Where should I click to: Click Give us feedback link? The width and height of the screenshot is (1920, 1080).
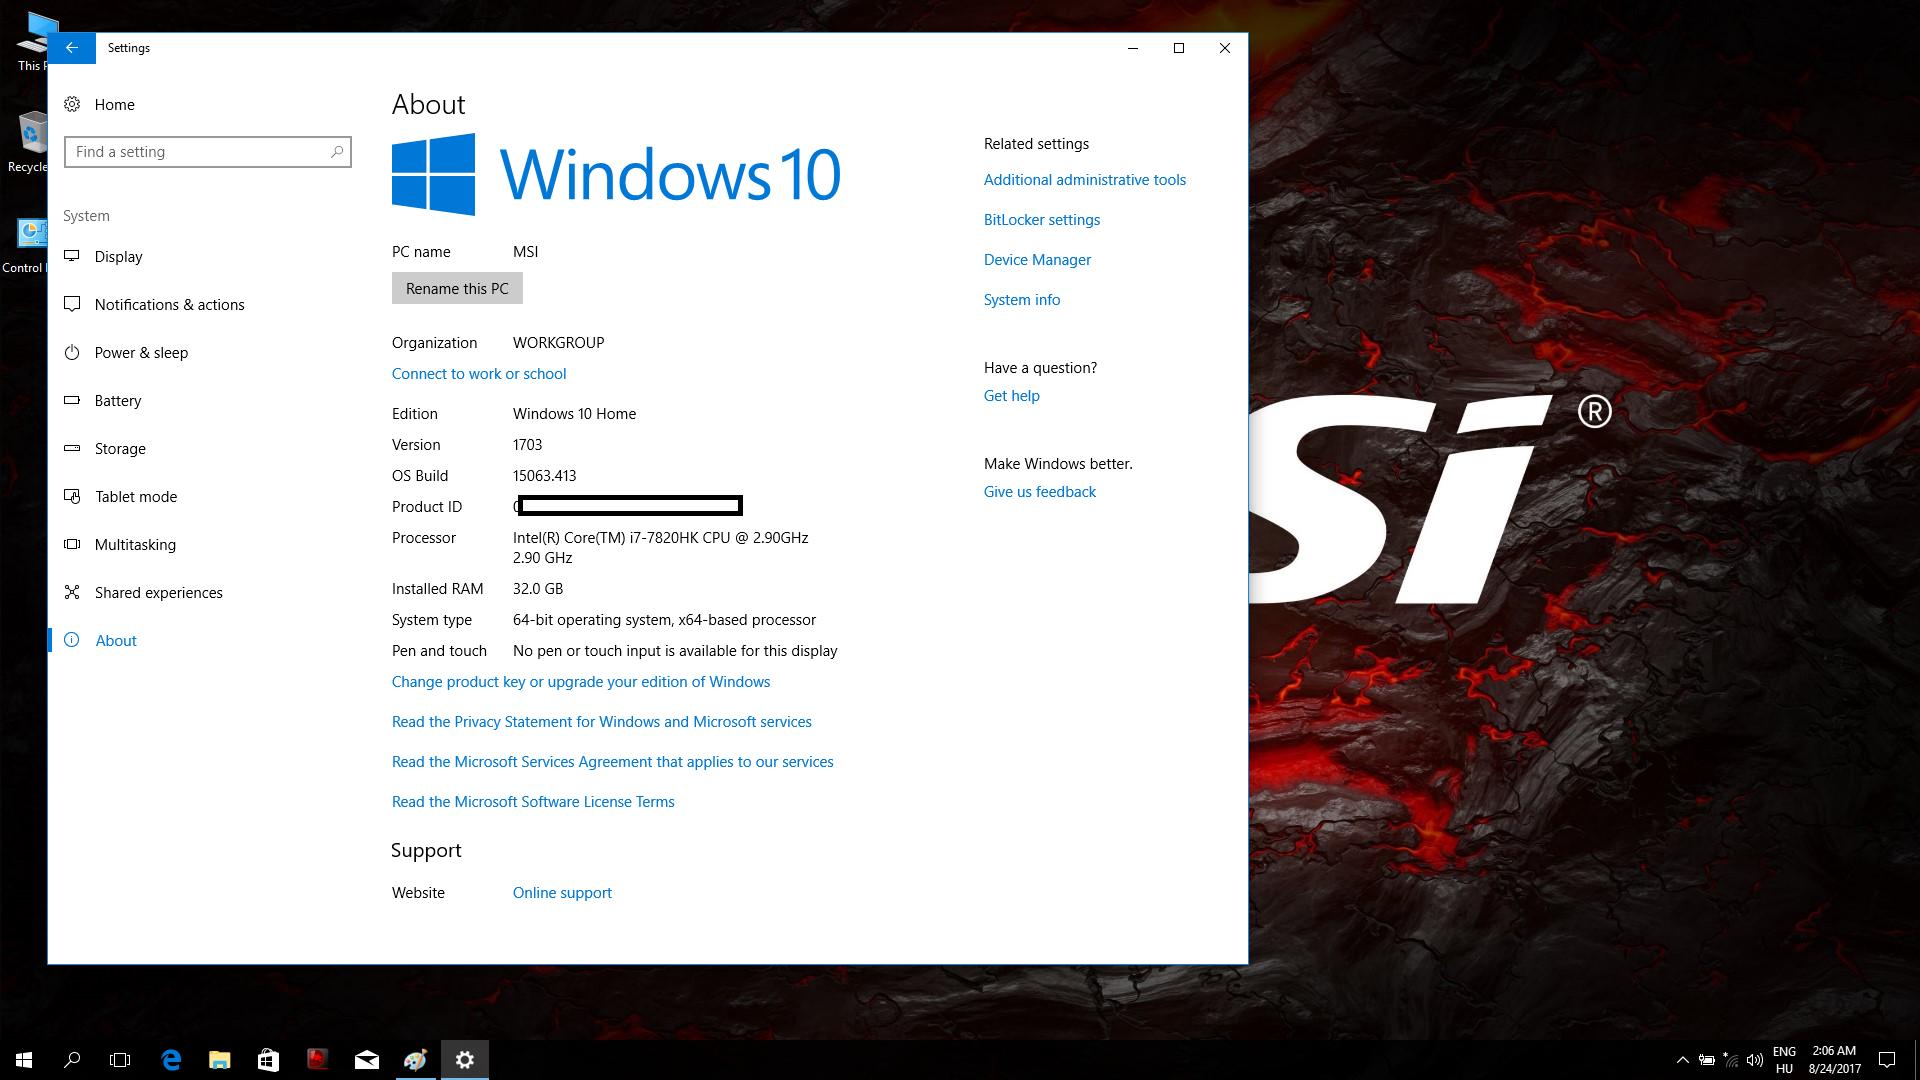pos(1040,491)
